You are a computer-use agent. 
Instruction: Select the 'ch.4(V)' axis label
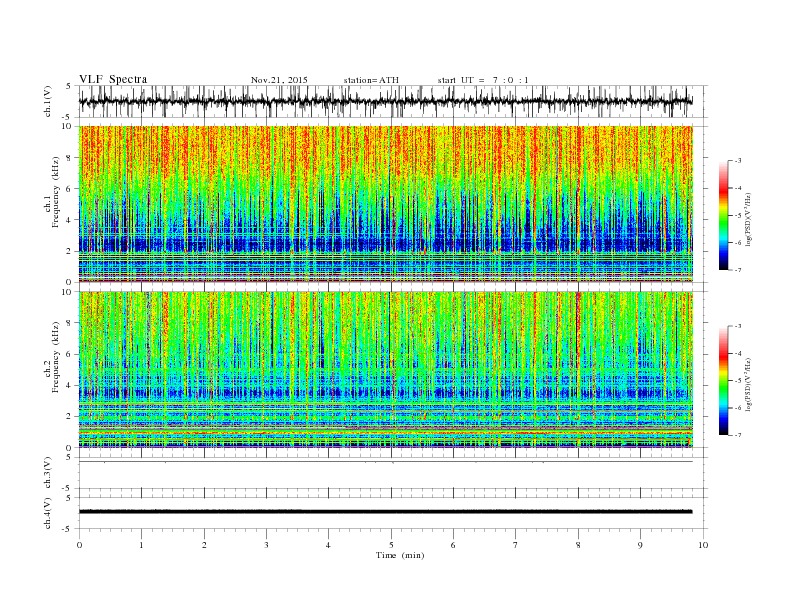48,514
